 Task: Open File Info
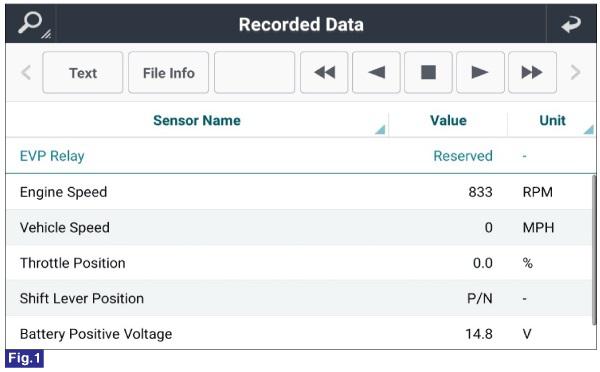click(x=168, y=72)
